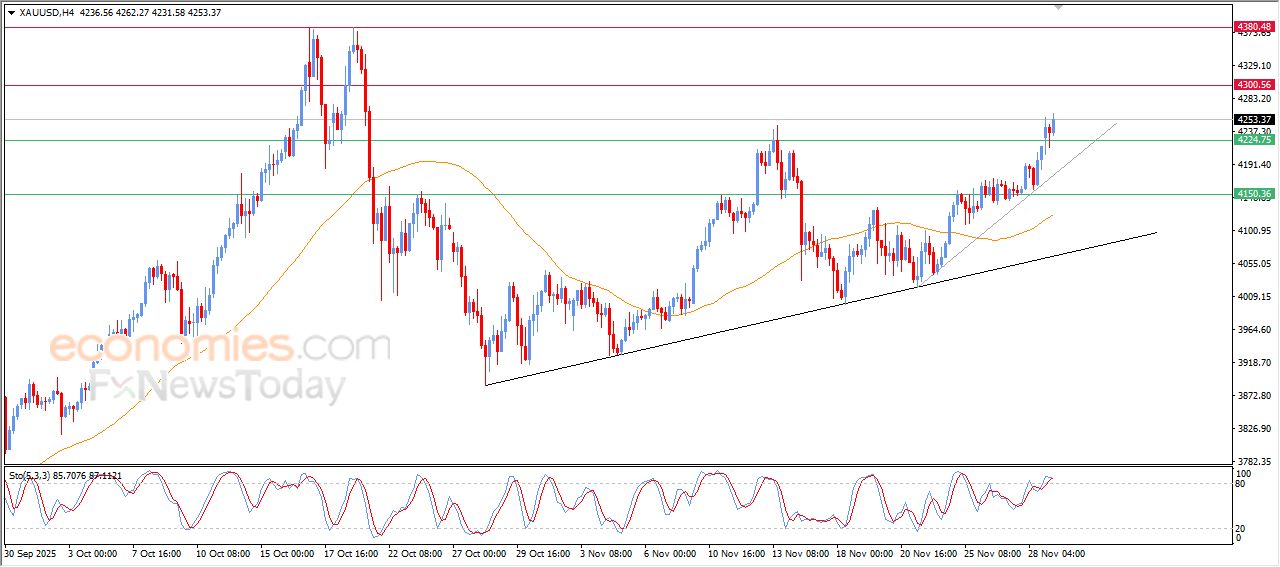Select the orange moving average line
1280x567 pixels.
430,162
